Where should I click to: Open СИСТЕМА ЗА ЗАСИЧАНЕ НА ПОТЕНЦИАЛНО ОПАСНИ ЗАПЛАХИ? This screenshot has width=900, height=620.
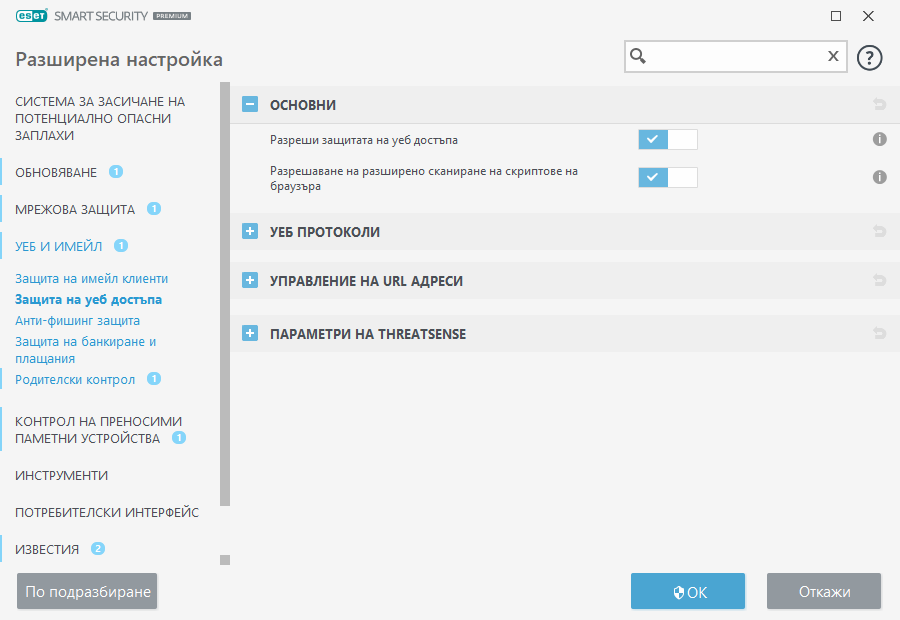coord(100,118)
